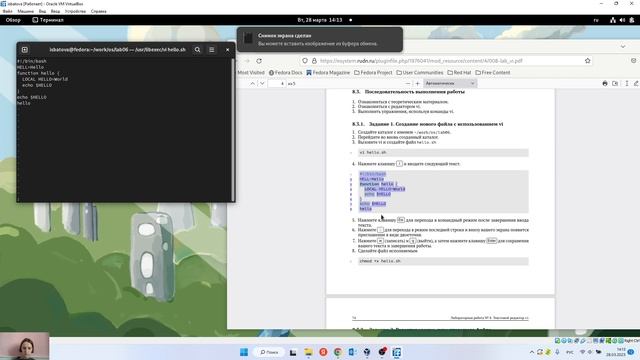The width and height of the screenshot is (640, 360).
Task: Open the Терминал app menu in top bar
Action: coord(48,20)
